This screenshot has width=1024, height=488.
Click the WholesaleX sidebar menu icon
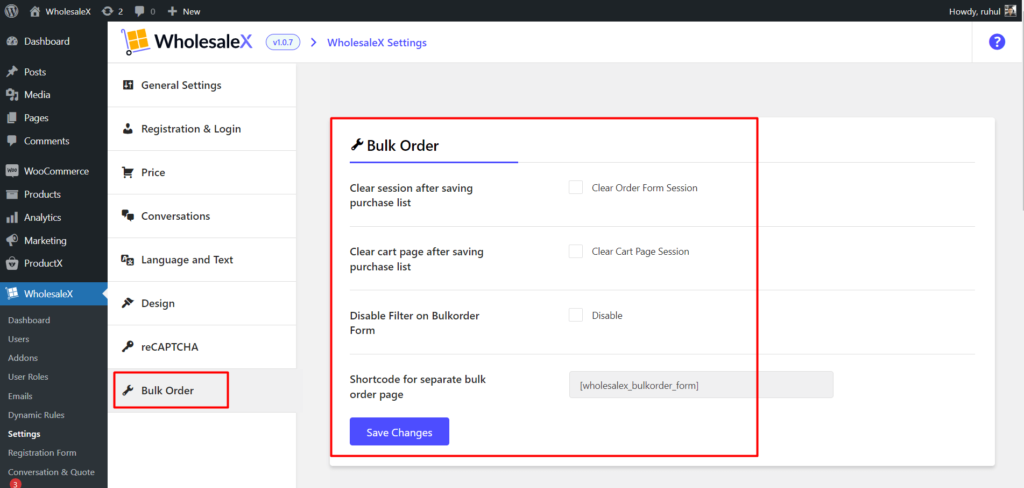[x=12, y=294]
